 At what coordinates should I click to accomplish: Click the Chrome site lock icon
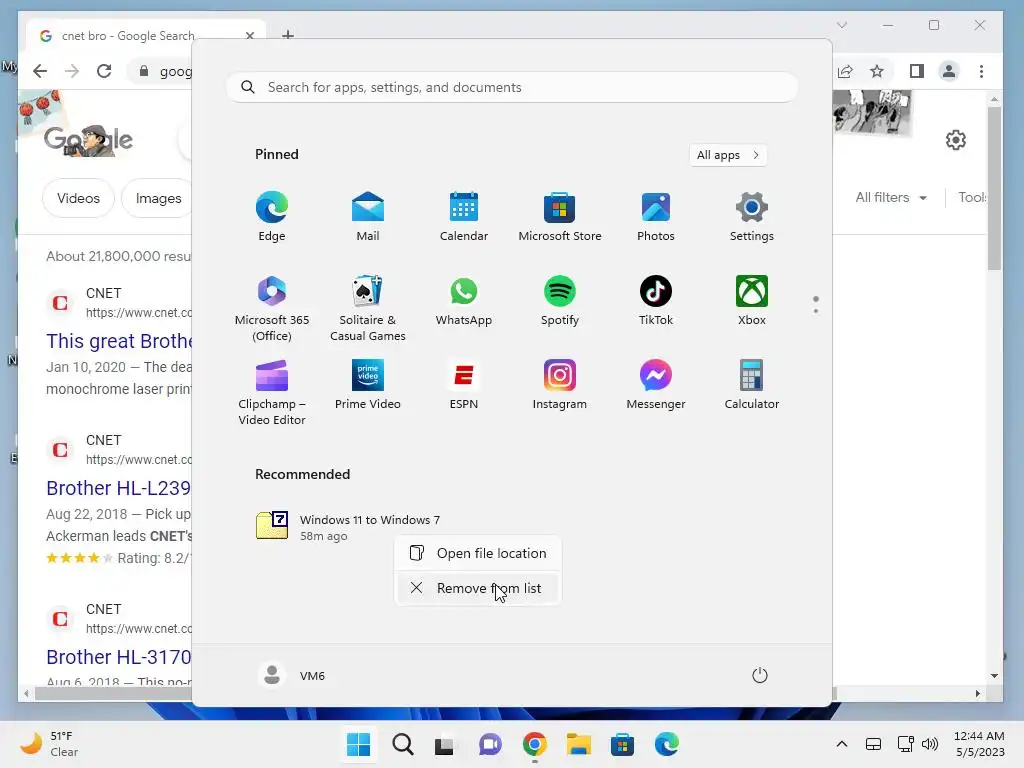144,71
